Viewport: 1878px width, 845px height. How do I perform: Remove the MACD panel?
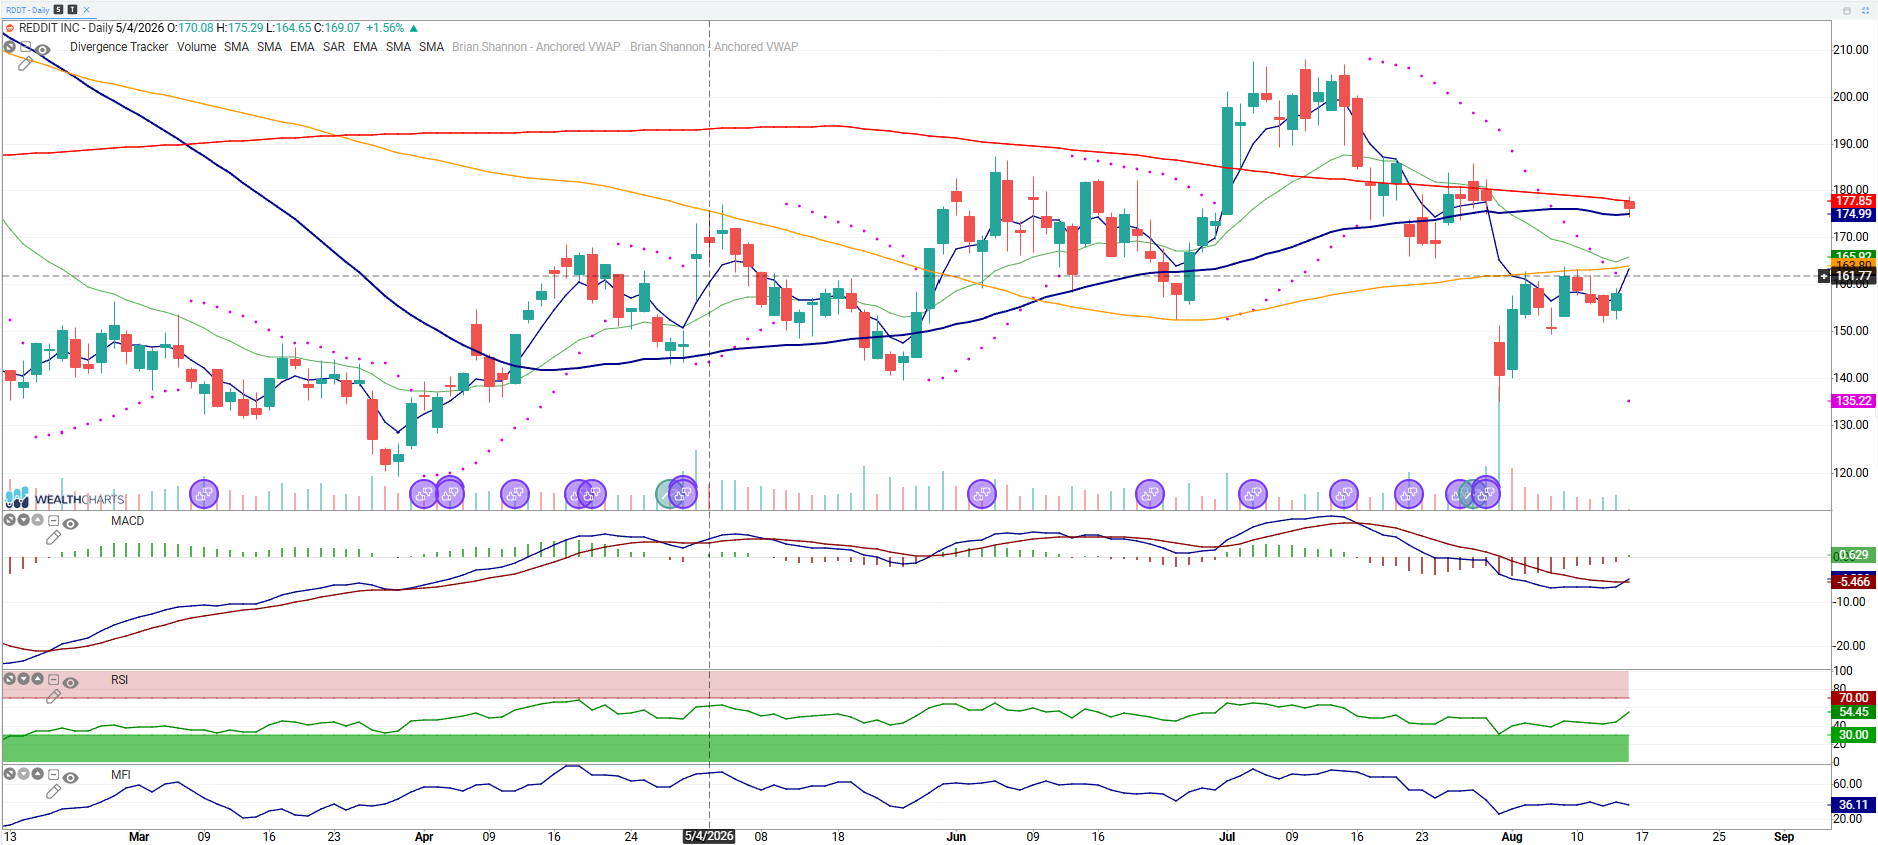(x=10, y=520)
